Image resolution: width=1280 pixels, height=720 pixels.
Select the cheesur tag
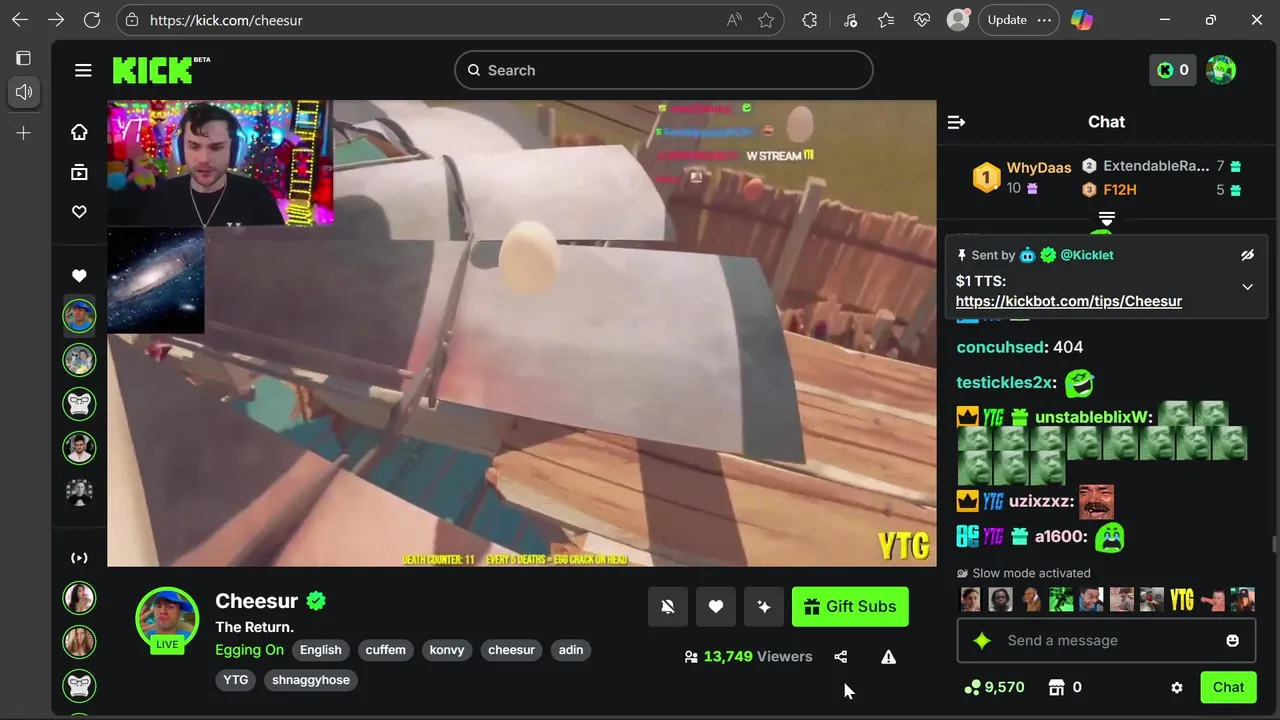point(511,650)
